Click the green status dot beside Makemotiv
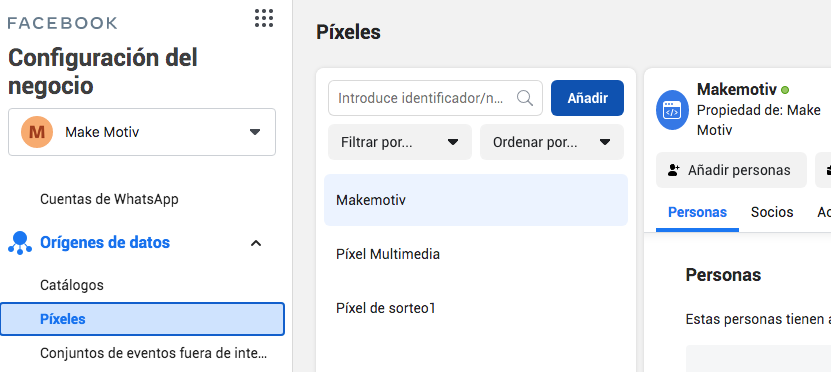 pos(785,90)
